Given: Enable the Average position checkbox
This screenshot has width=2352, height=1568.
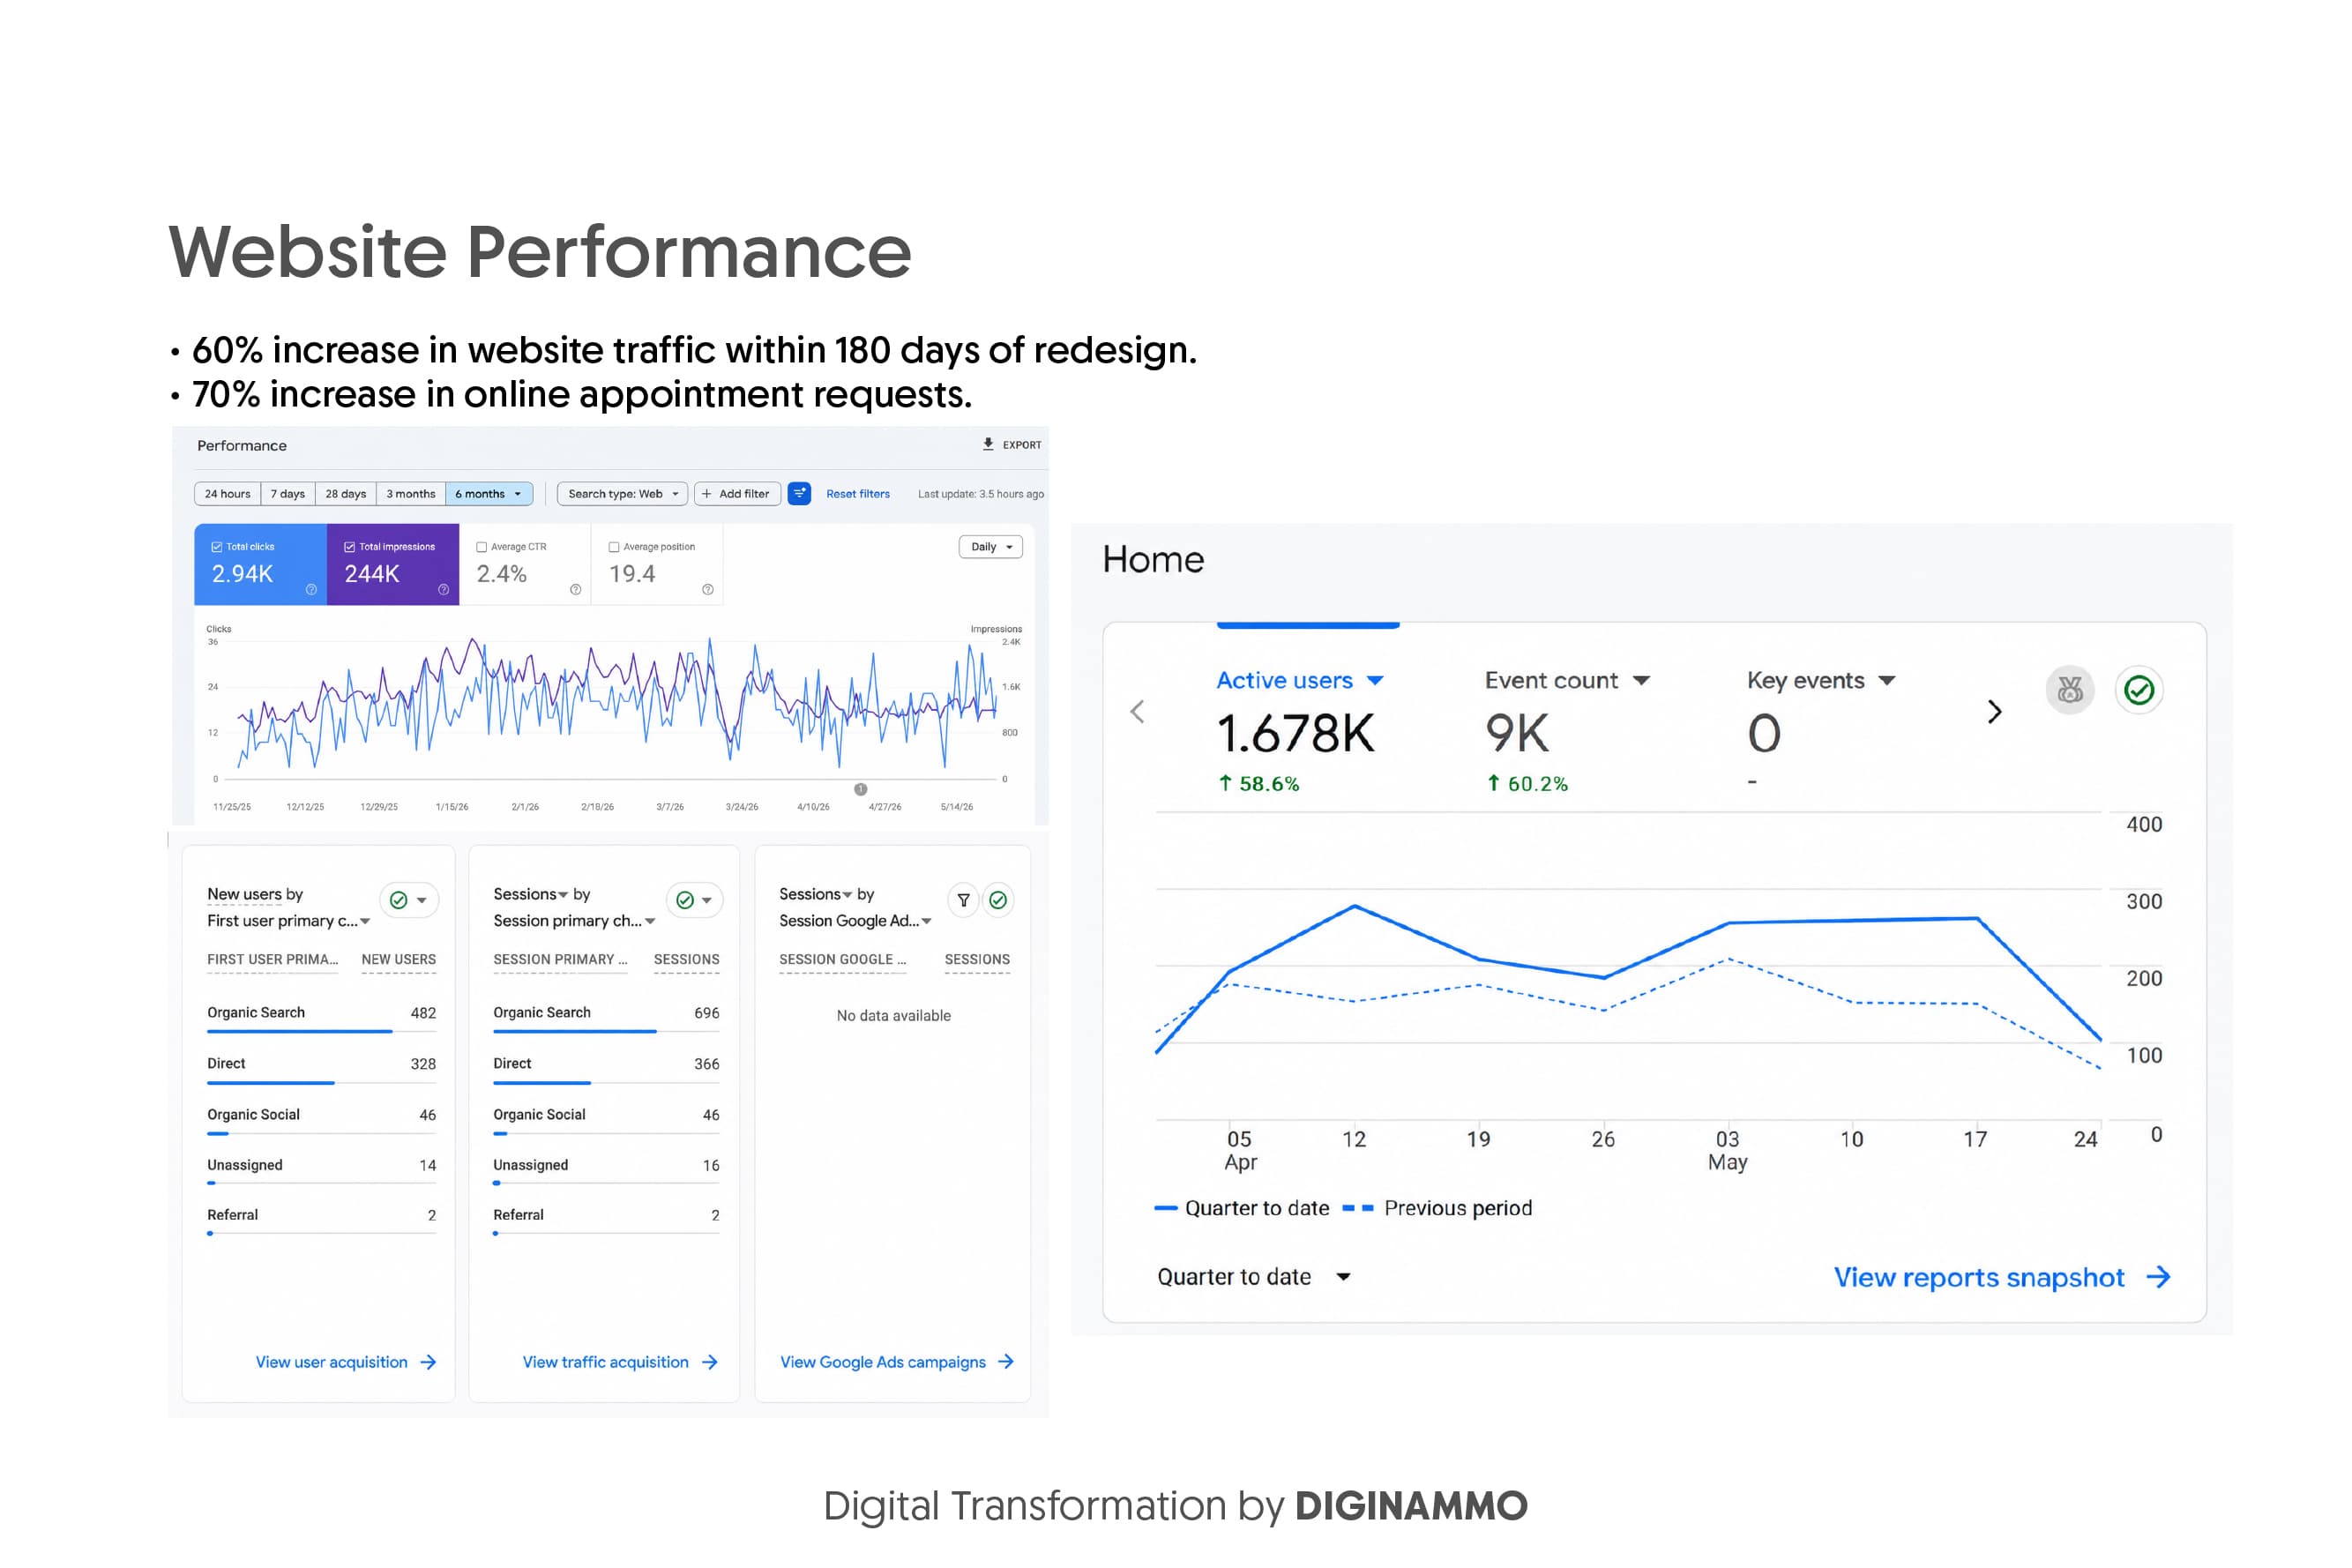Looking at the screenshot, I should [x=614, y=547].
